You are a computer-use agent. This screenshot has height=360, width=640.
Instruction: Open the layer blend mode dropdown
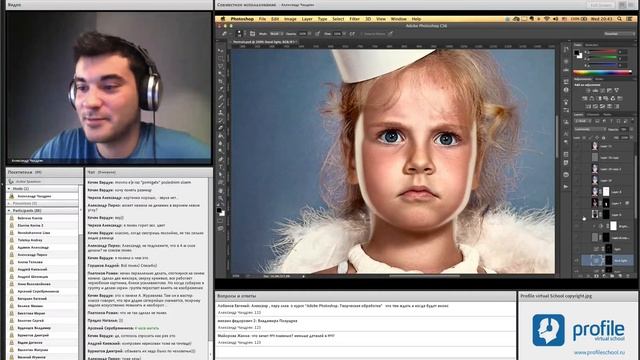[589, 129]
